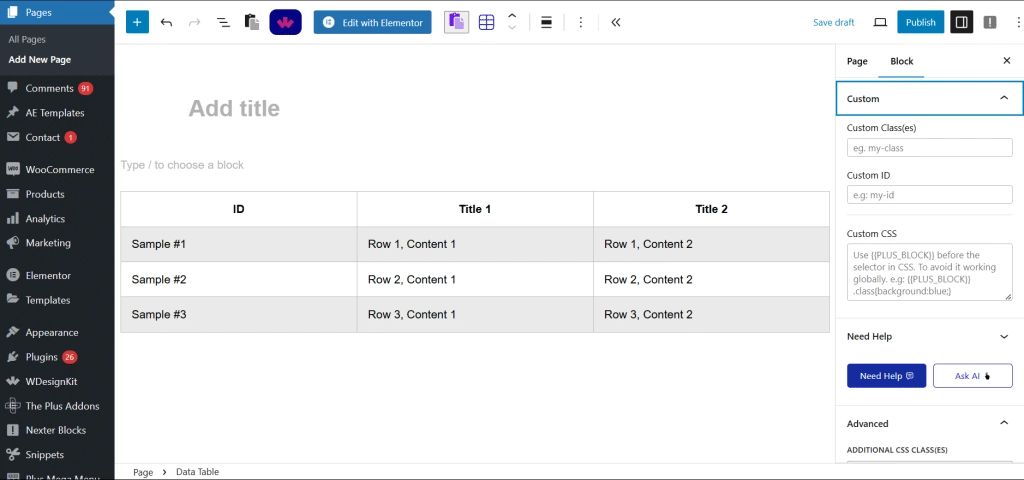Collapse the Advanced section
The width and height of the screenshot is (1024, 480).
coord(1004,423)
